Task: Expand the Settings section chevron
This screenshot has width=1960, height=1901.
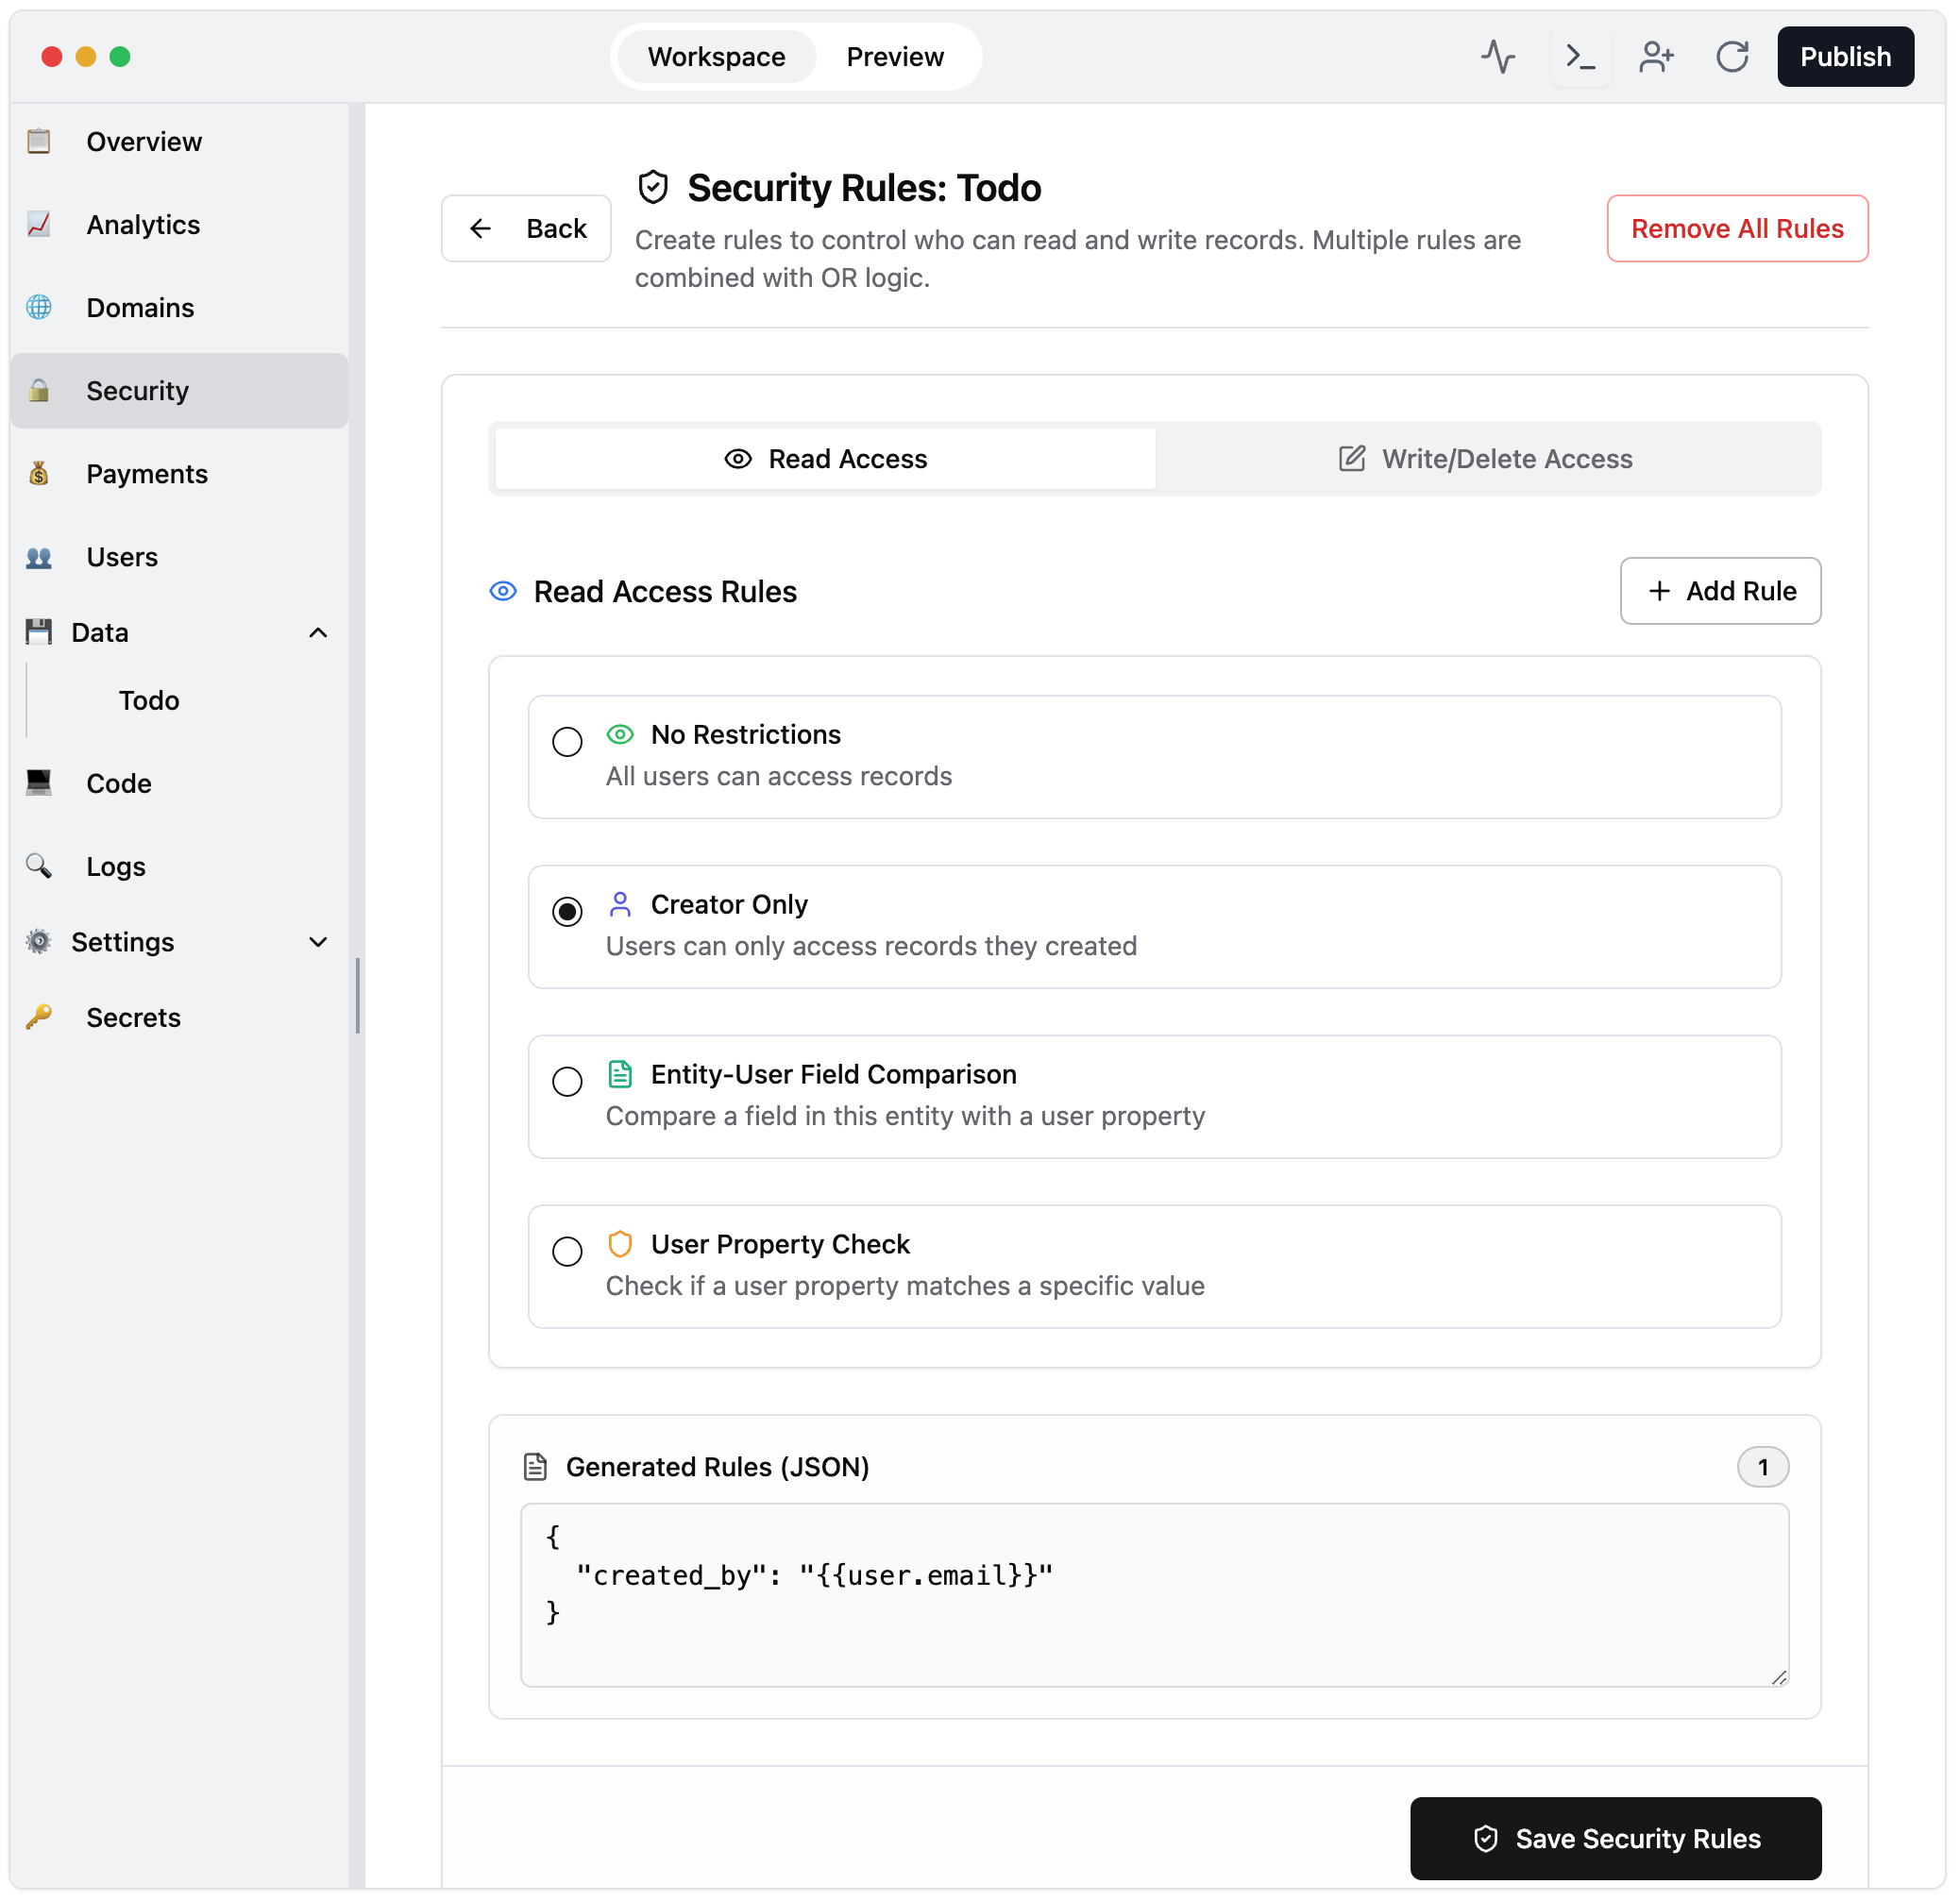Action: 318,943
